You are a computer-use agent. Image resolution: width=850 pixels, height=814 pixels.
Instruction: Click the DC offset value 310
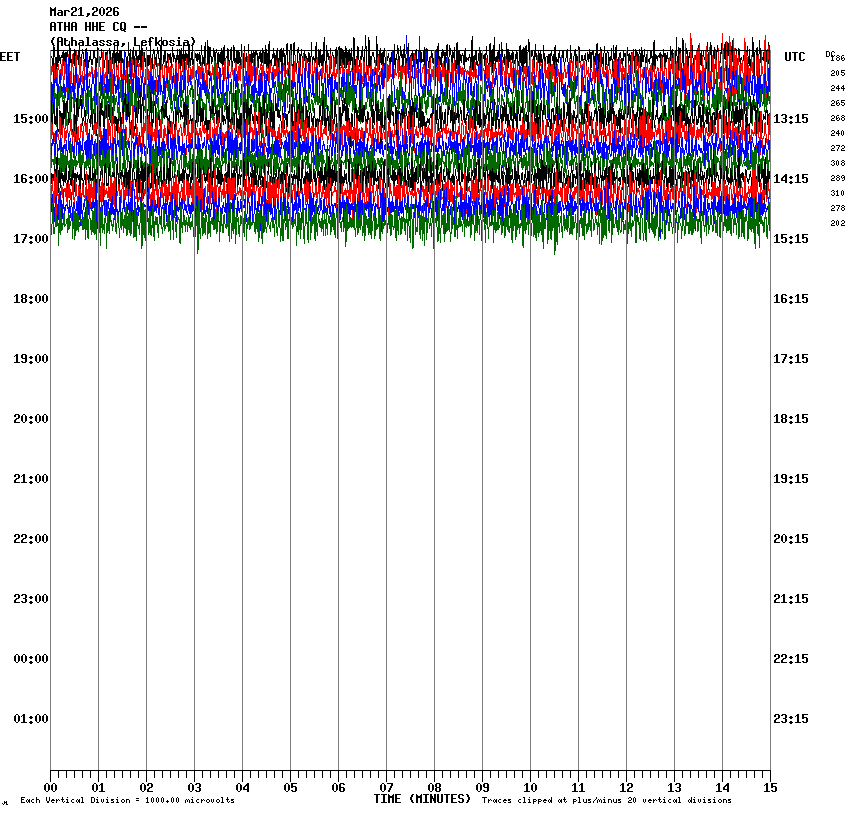[x=837, y=193]
